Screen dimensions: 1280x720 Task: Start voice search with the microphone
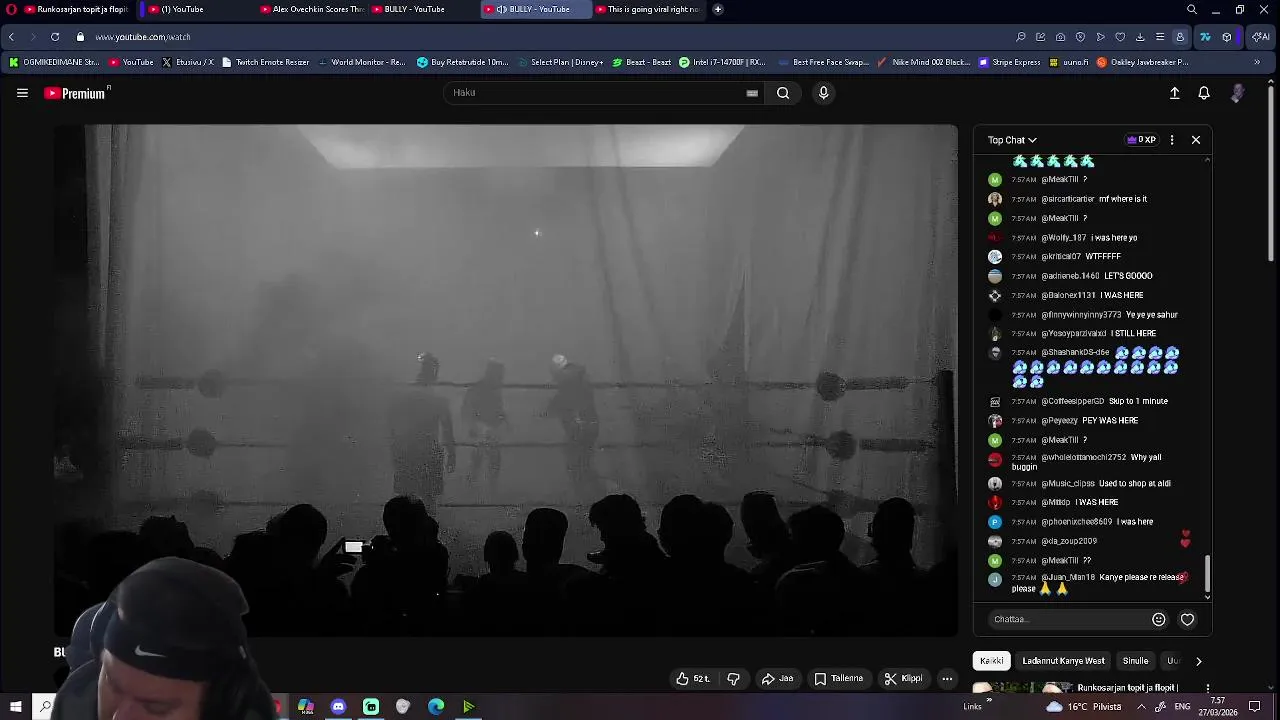point(823,93)
